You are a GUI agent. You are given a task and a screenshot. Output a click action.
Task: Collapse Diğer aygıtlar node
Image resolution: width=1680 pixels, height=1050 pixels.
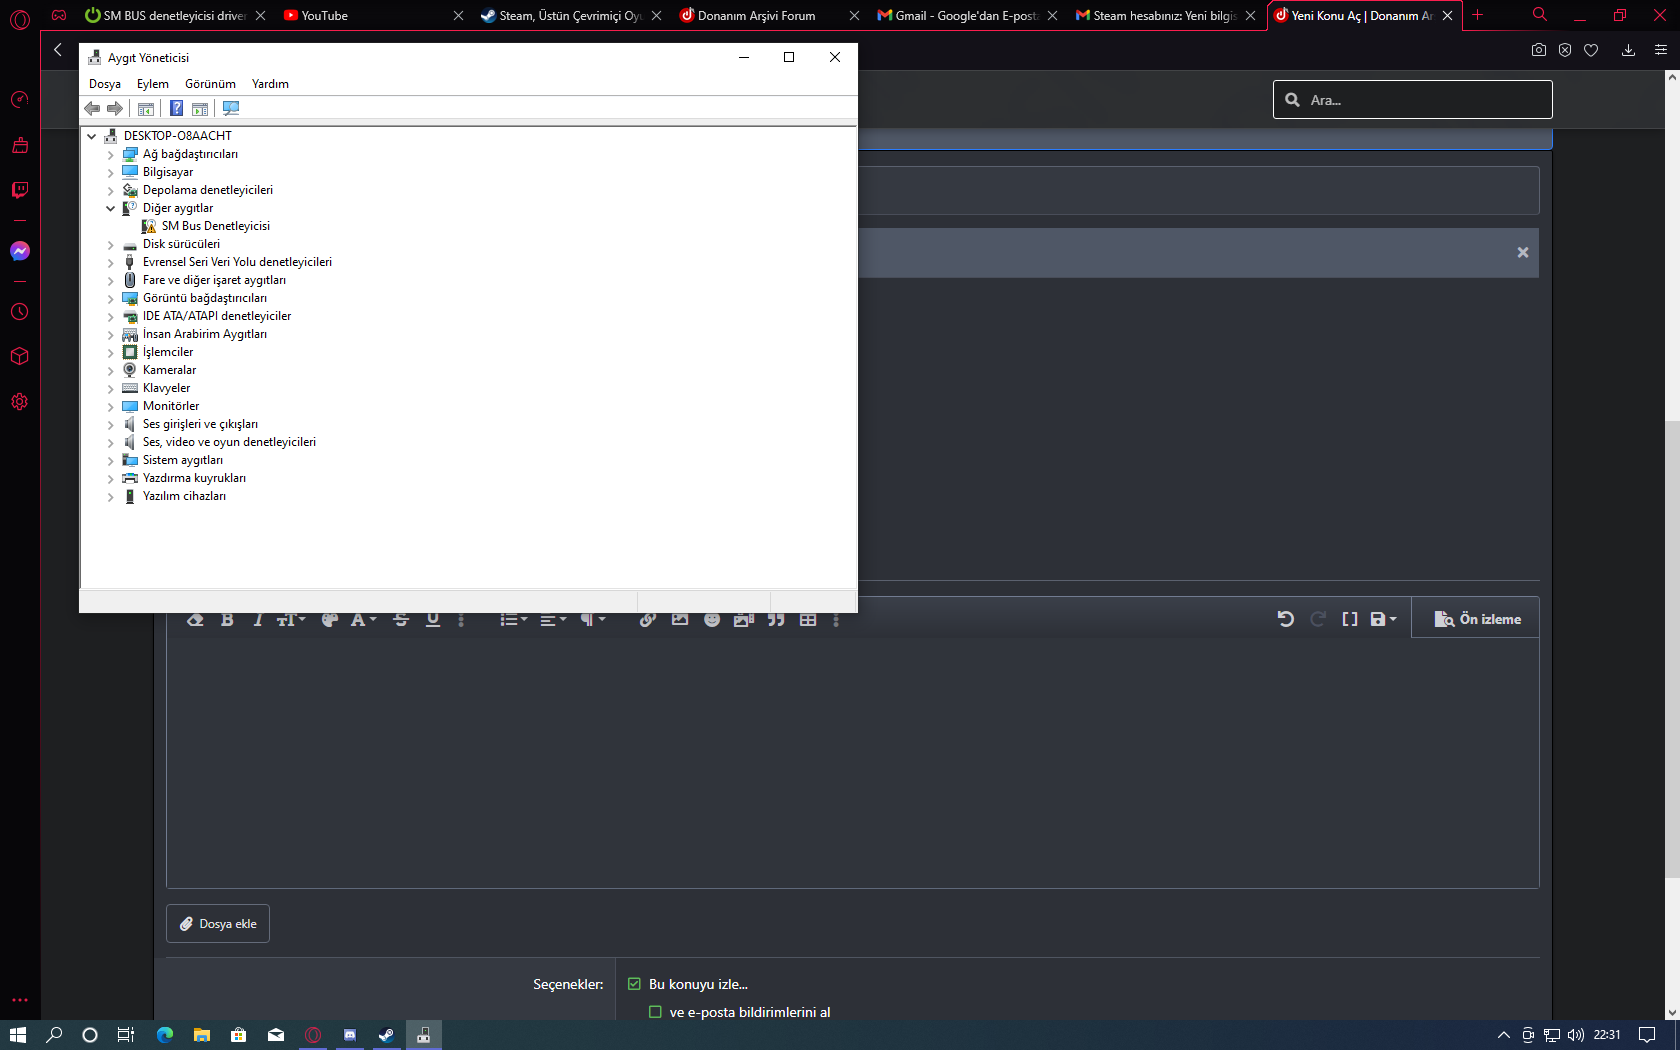click(x=110, y=208)
